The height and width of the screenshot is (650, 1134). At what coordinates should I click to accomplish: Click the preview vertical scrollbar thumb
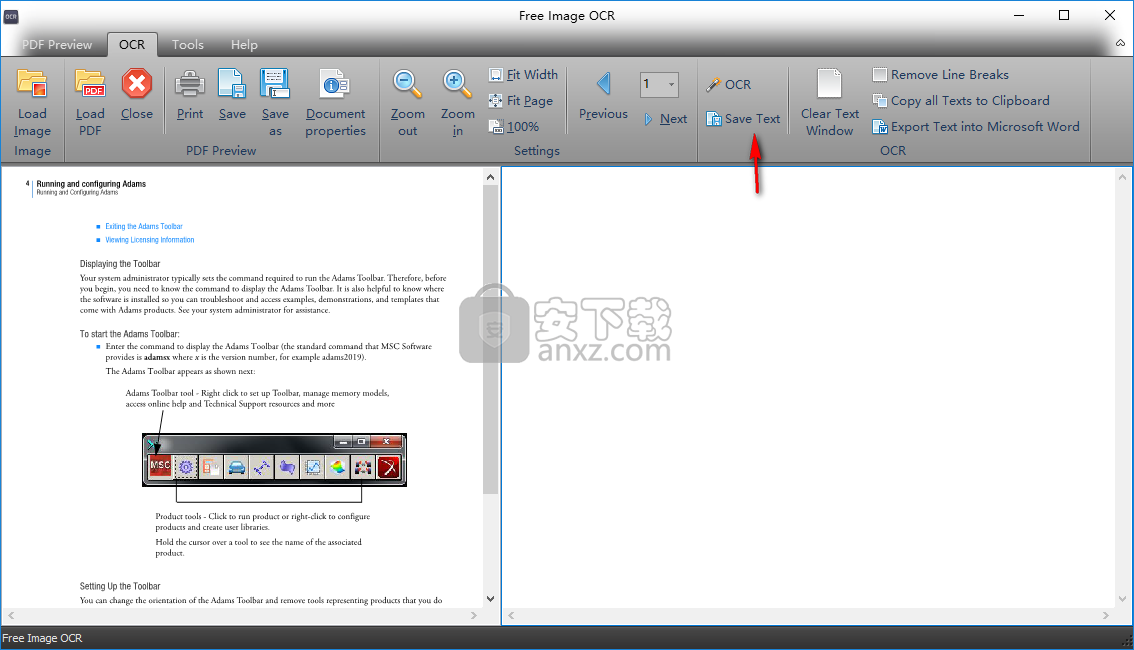pos(490,340)
